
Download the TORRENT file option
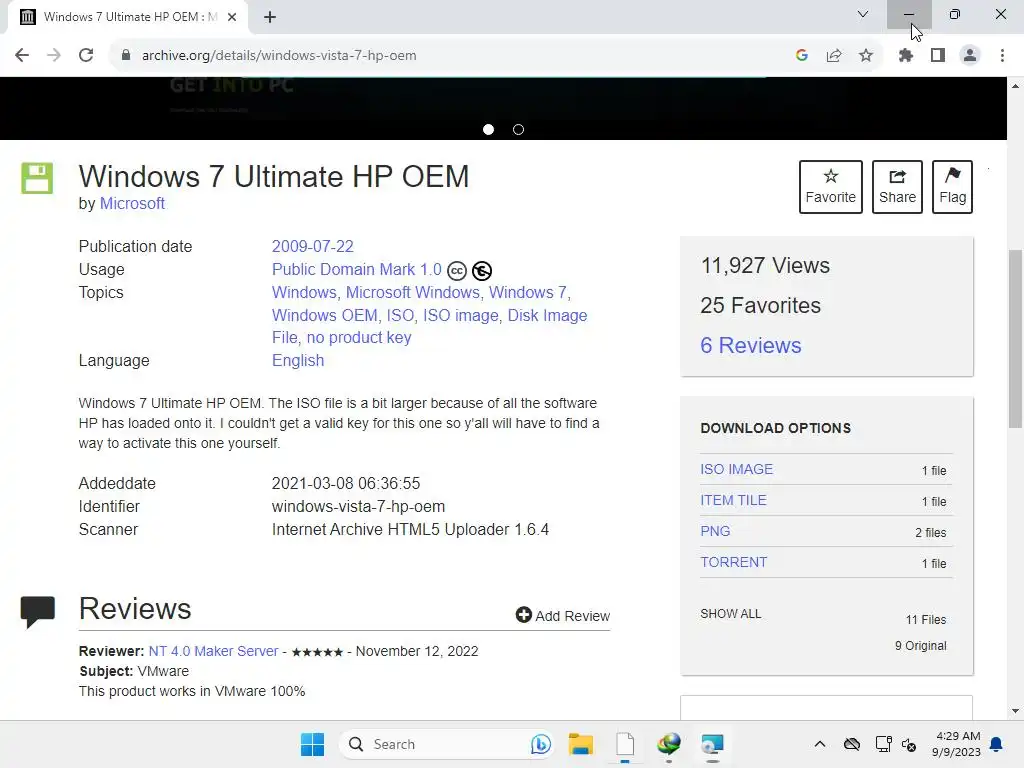click(734, 562)
